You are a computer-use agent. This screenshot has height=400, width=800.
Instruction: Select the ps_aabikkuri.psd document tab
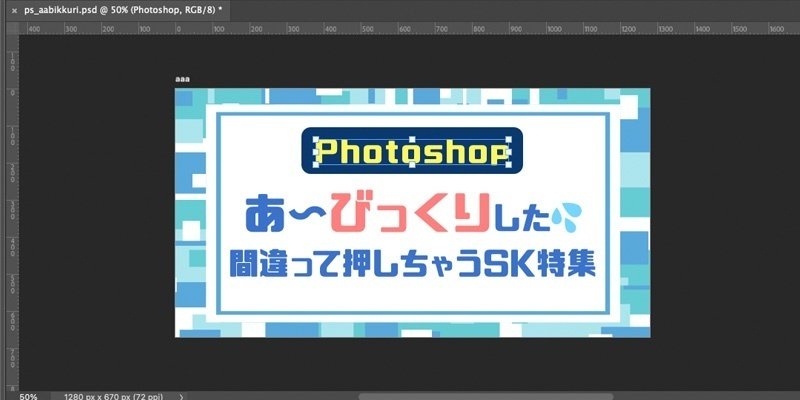click(118, 10)
